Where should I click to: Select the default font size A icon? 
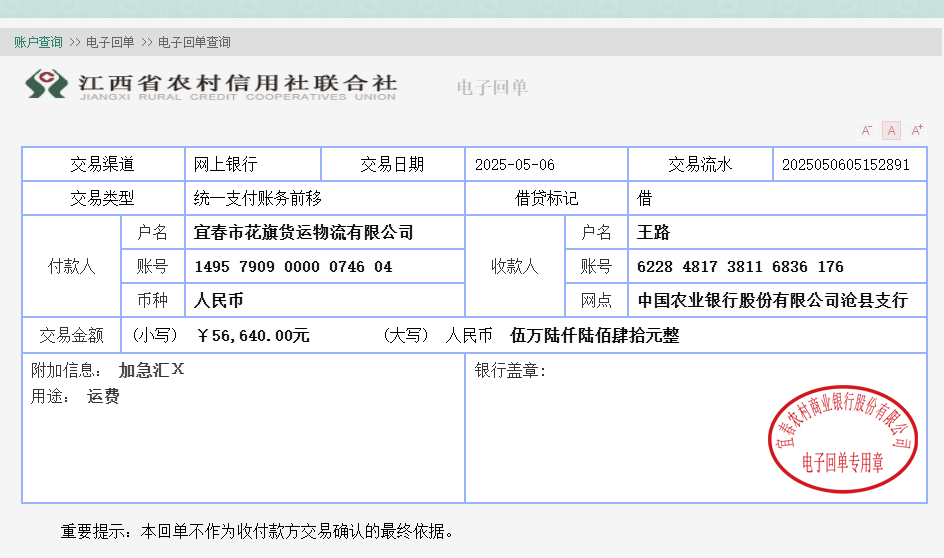point(892,130)
